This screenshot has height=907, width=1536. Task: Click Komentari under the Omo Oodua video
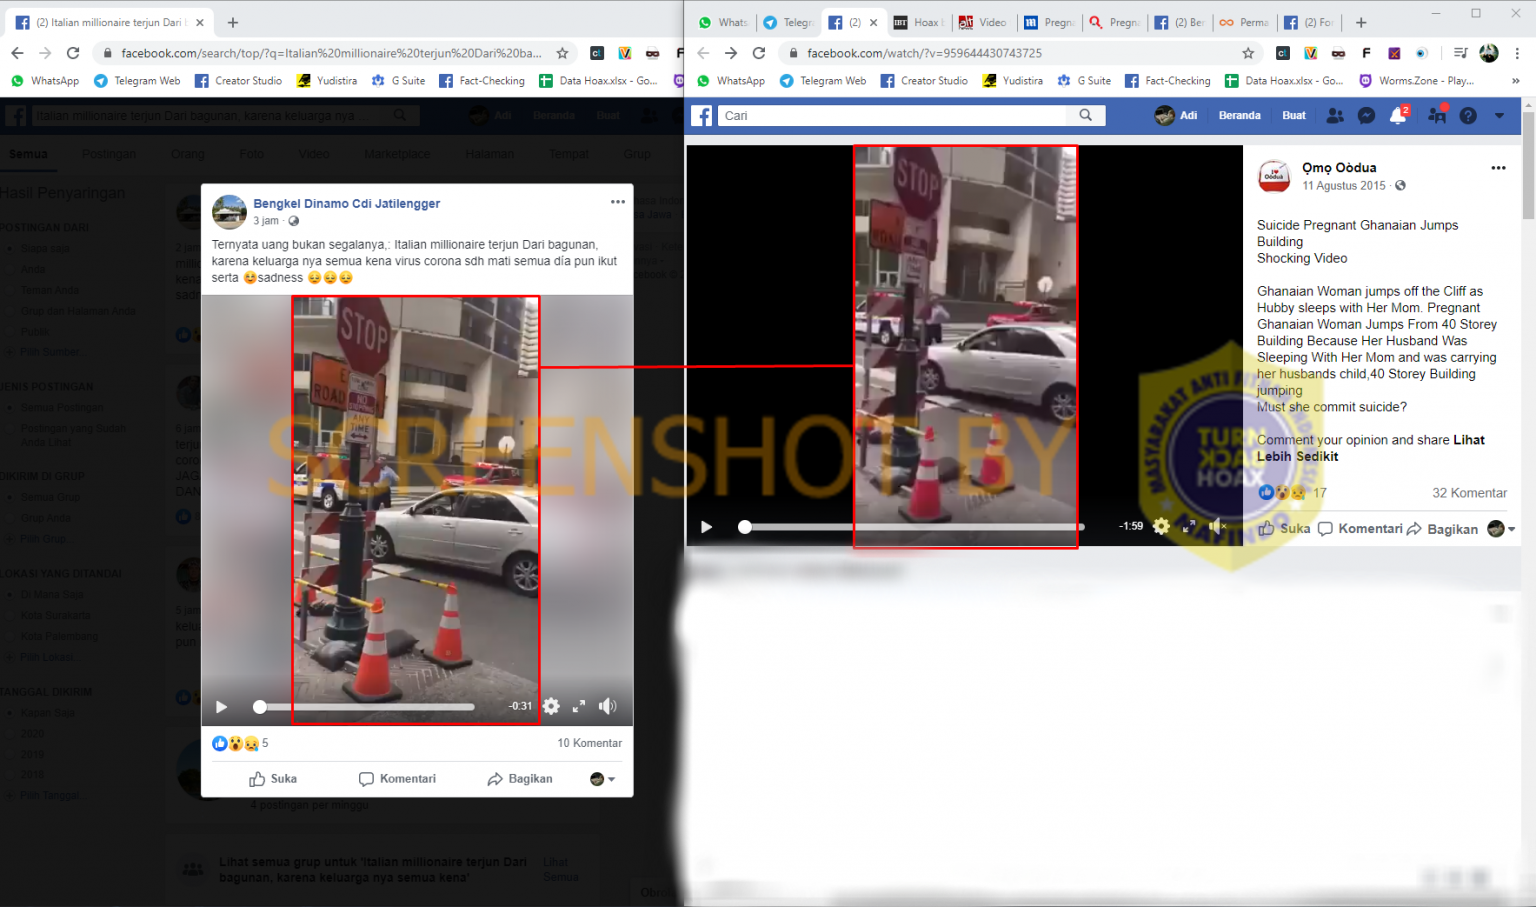click(1360, 529)
